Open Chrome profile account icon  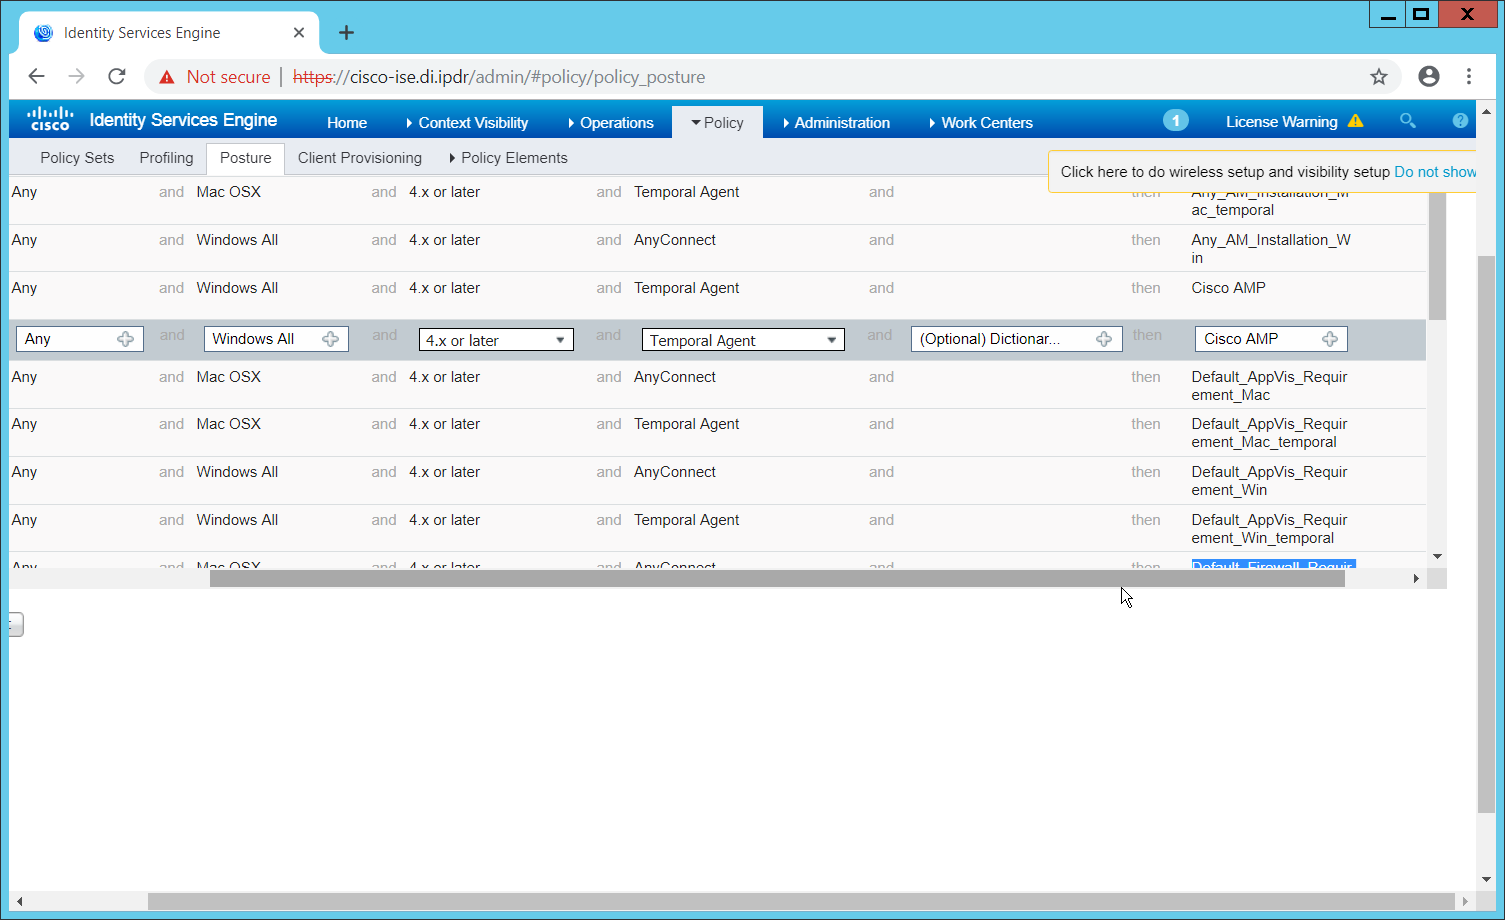[1429, 77]
